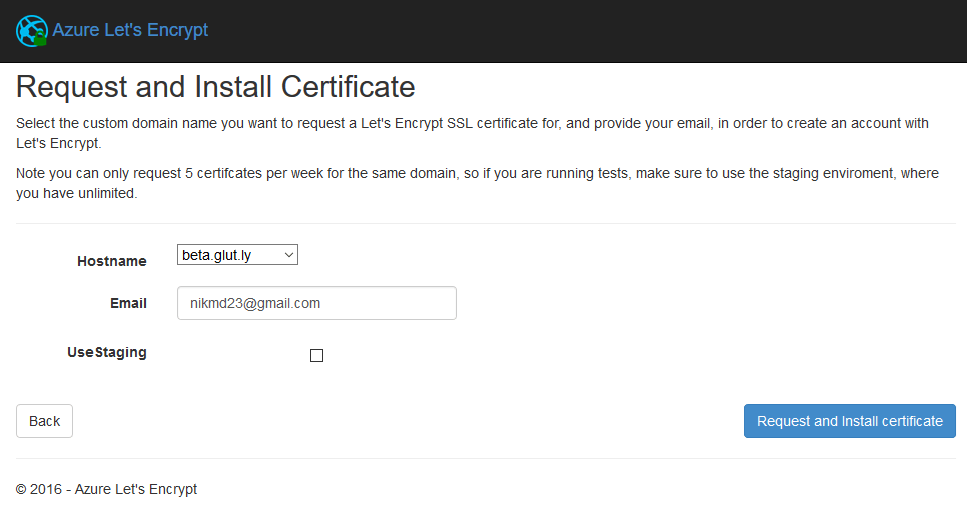Image resolution: width=967 pixels, height=505 pixels.
Task: Click the nikmd23@gmail.com text in Email box
Action: (x=255, y=303)
